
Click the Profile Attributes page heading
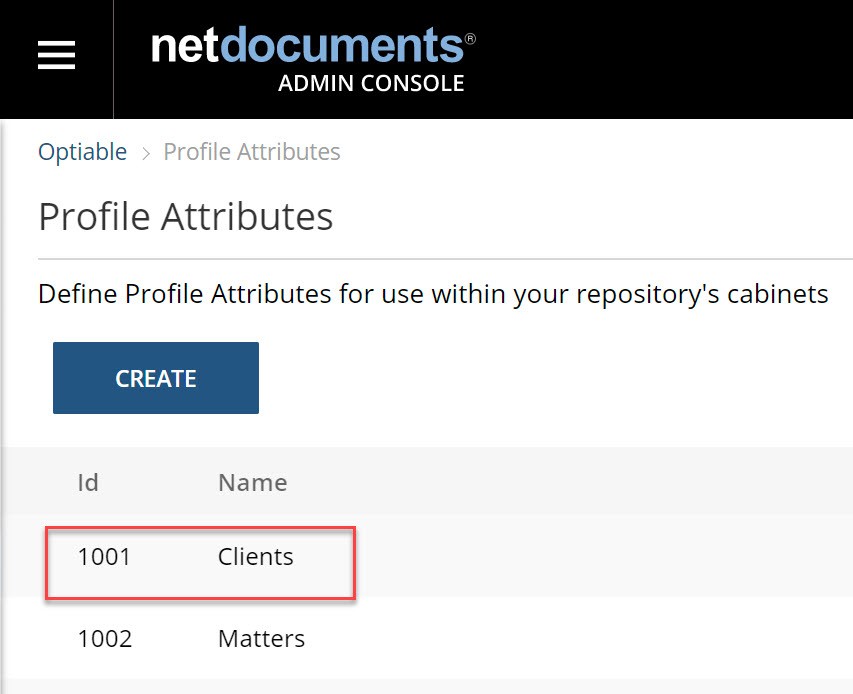click(186, 216)
